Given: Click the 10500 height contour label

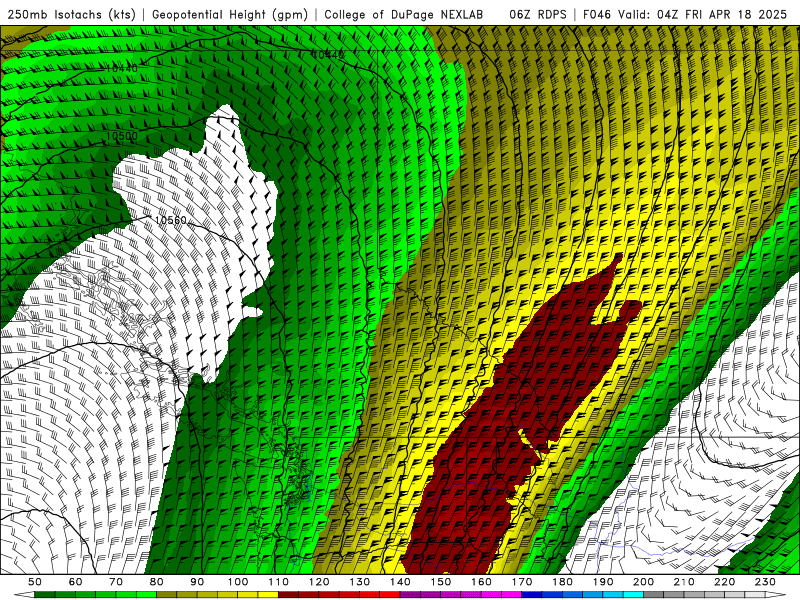Looking at the screenshot, I should click(122, 136).
